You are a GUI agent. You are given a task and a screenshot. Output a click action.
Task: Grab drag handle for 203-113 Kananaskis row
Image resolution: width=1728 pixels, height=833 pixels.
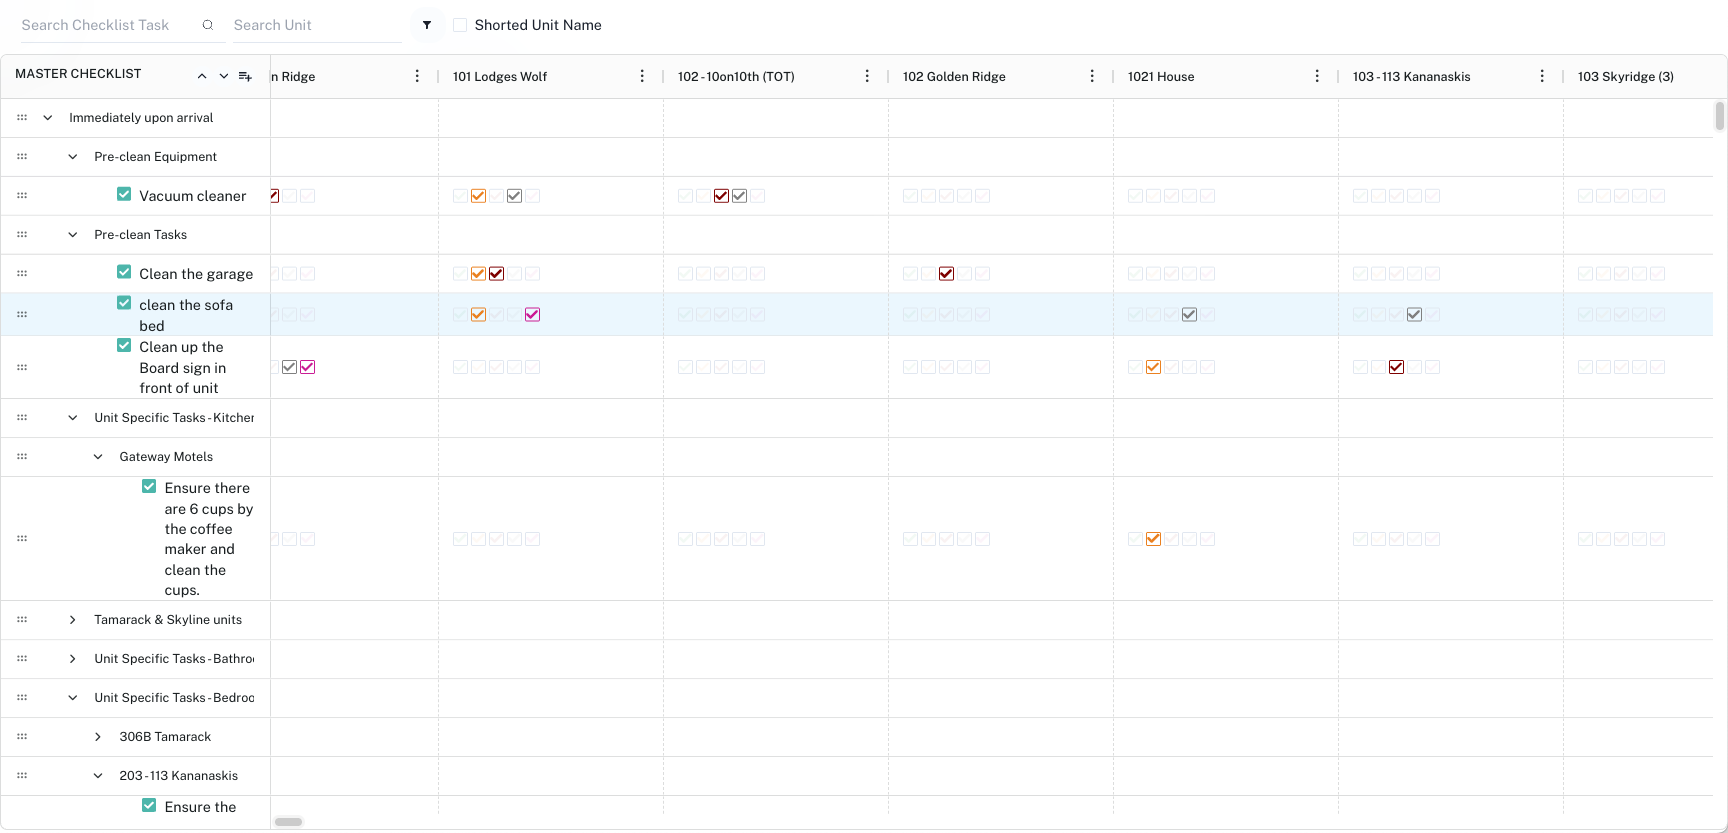click(x=22, y=776)
